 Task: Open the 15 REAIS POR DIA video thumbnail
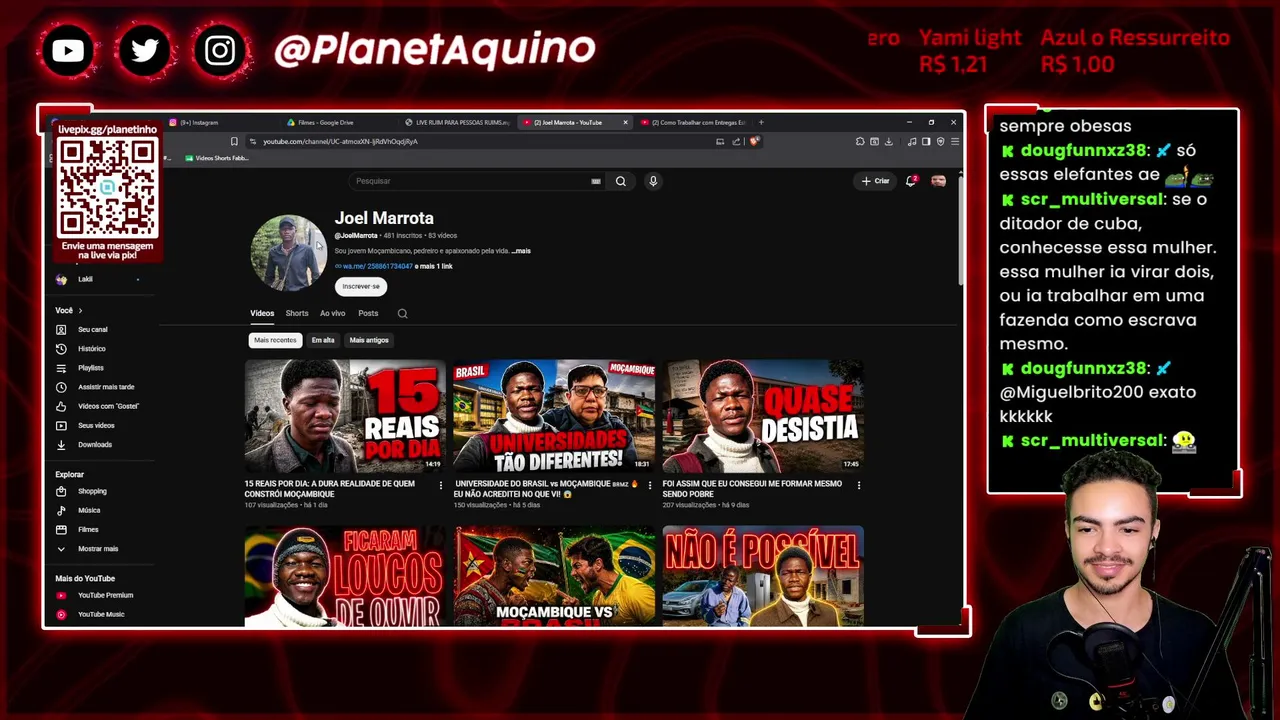click(344, 416)
